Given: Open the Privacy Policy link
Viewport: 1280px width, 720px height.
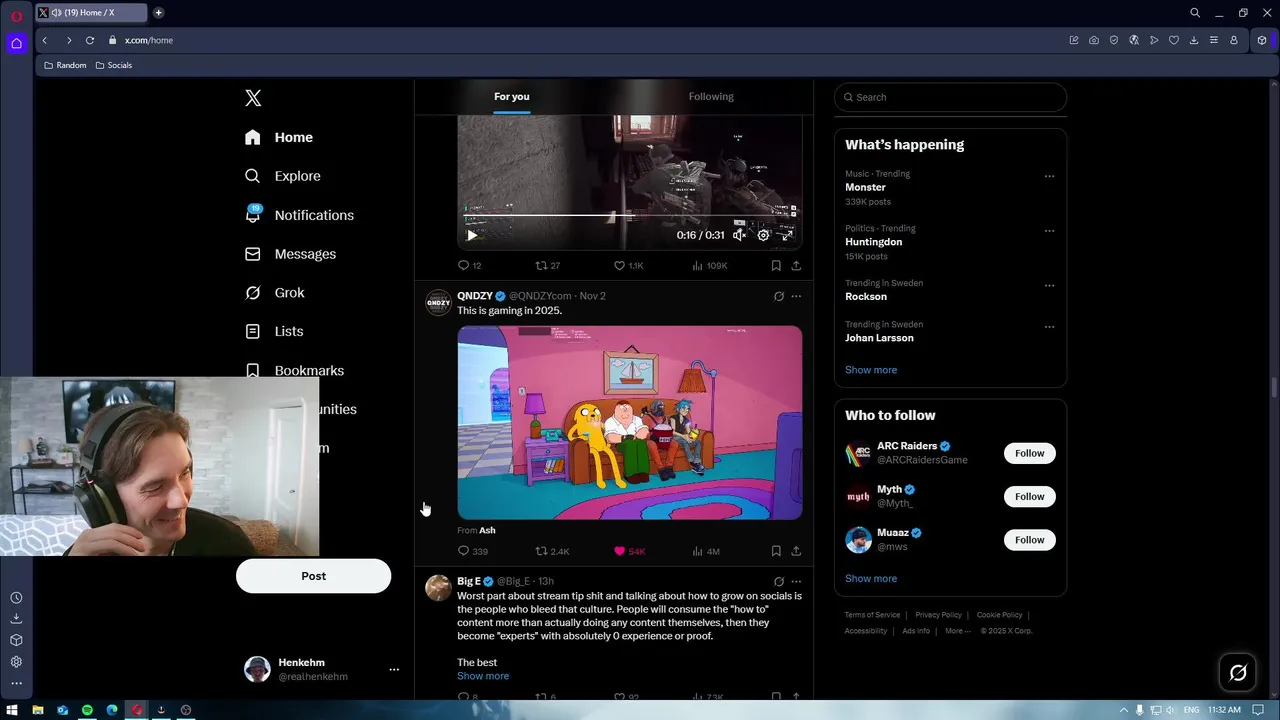Looking at the screenshot, I should coord(938,615).
